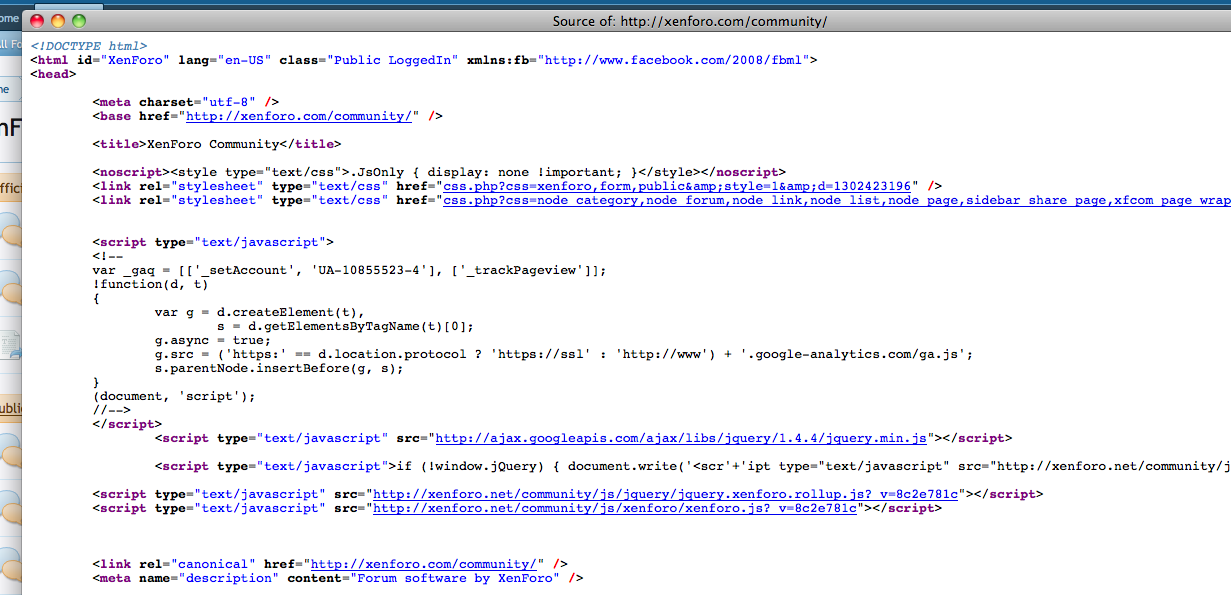Click the noscript .JsOnly style line
This screenshot has height=595, width=1231.
coord(439,172)
